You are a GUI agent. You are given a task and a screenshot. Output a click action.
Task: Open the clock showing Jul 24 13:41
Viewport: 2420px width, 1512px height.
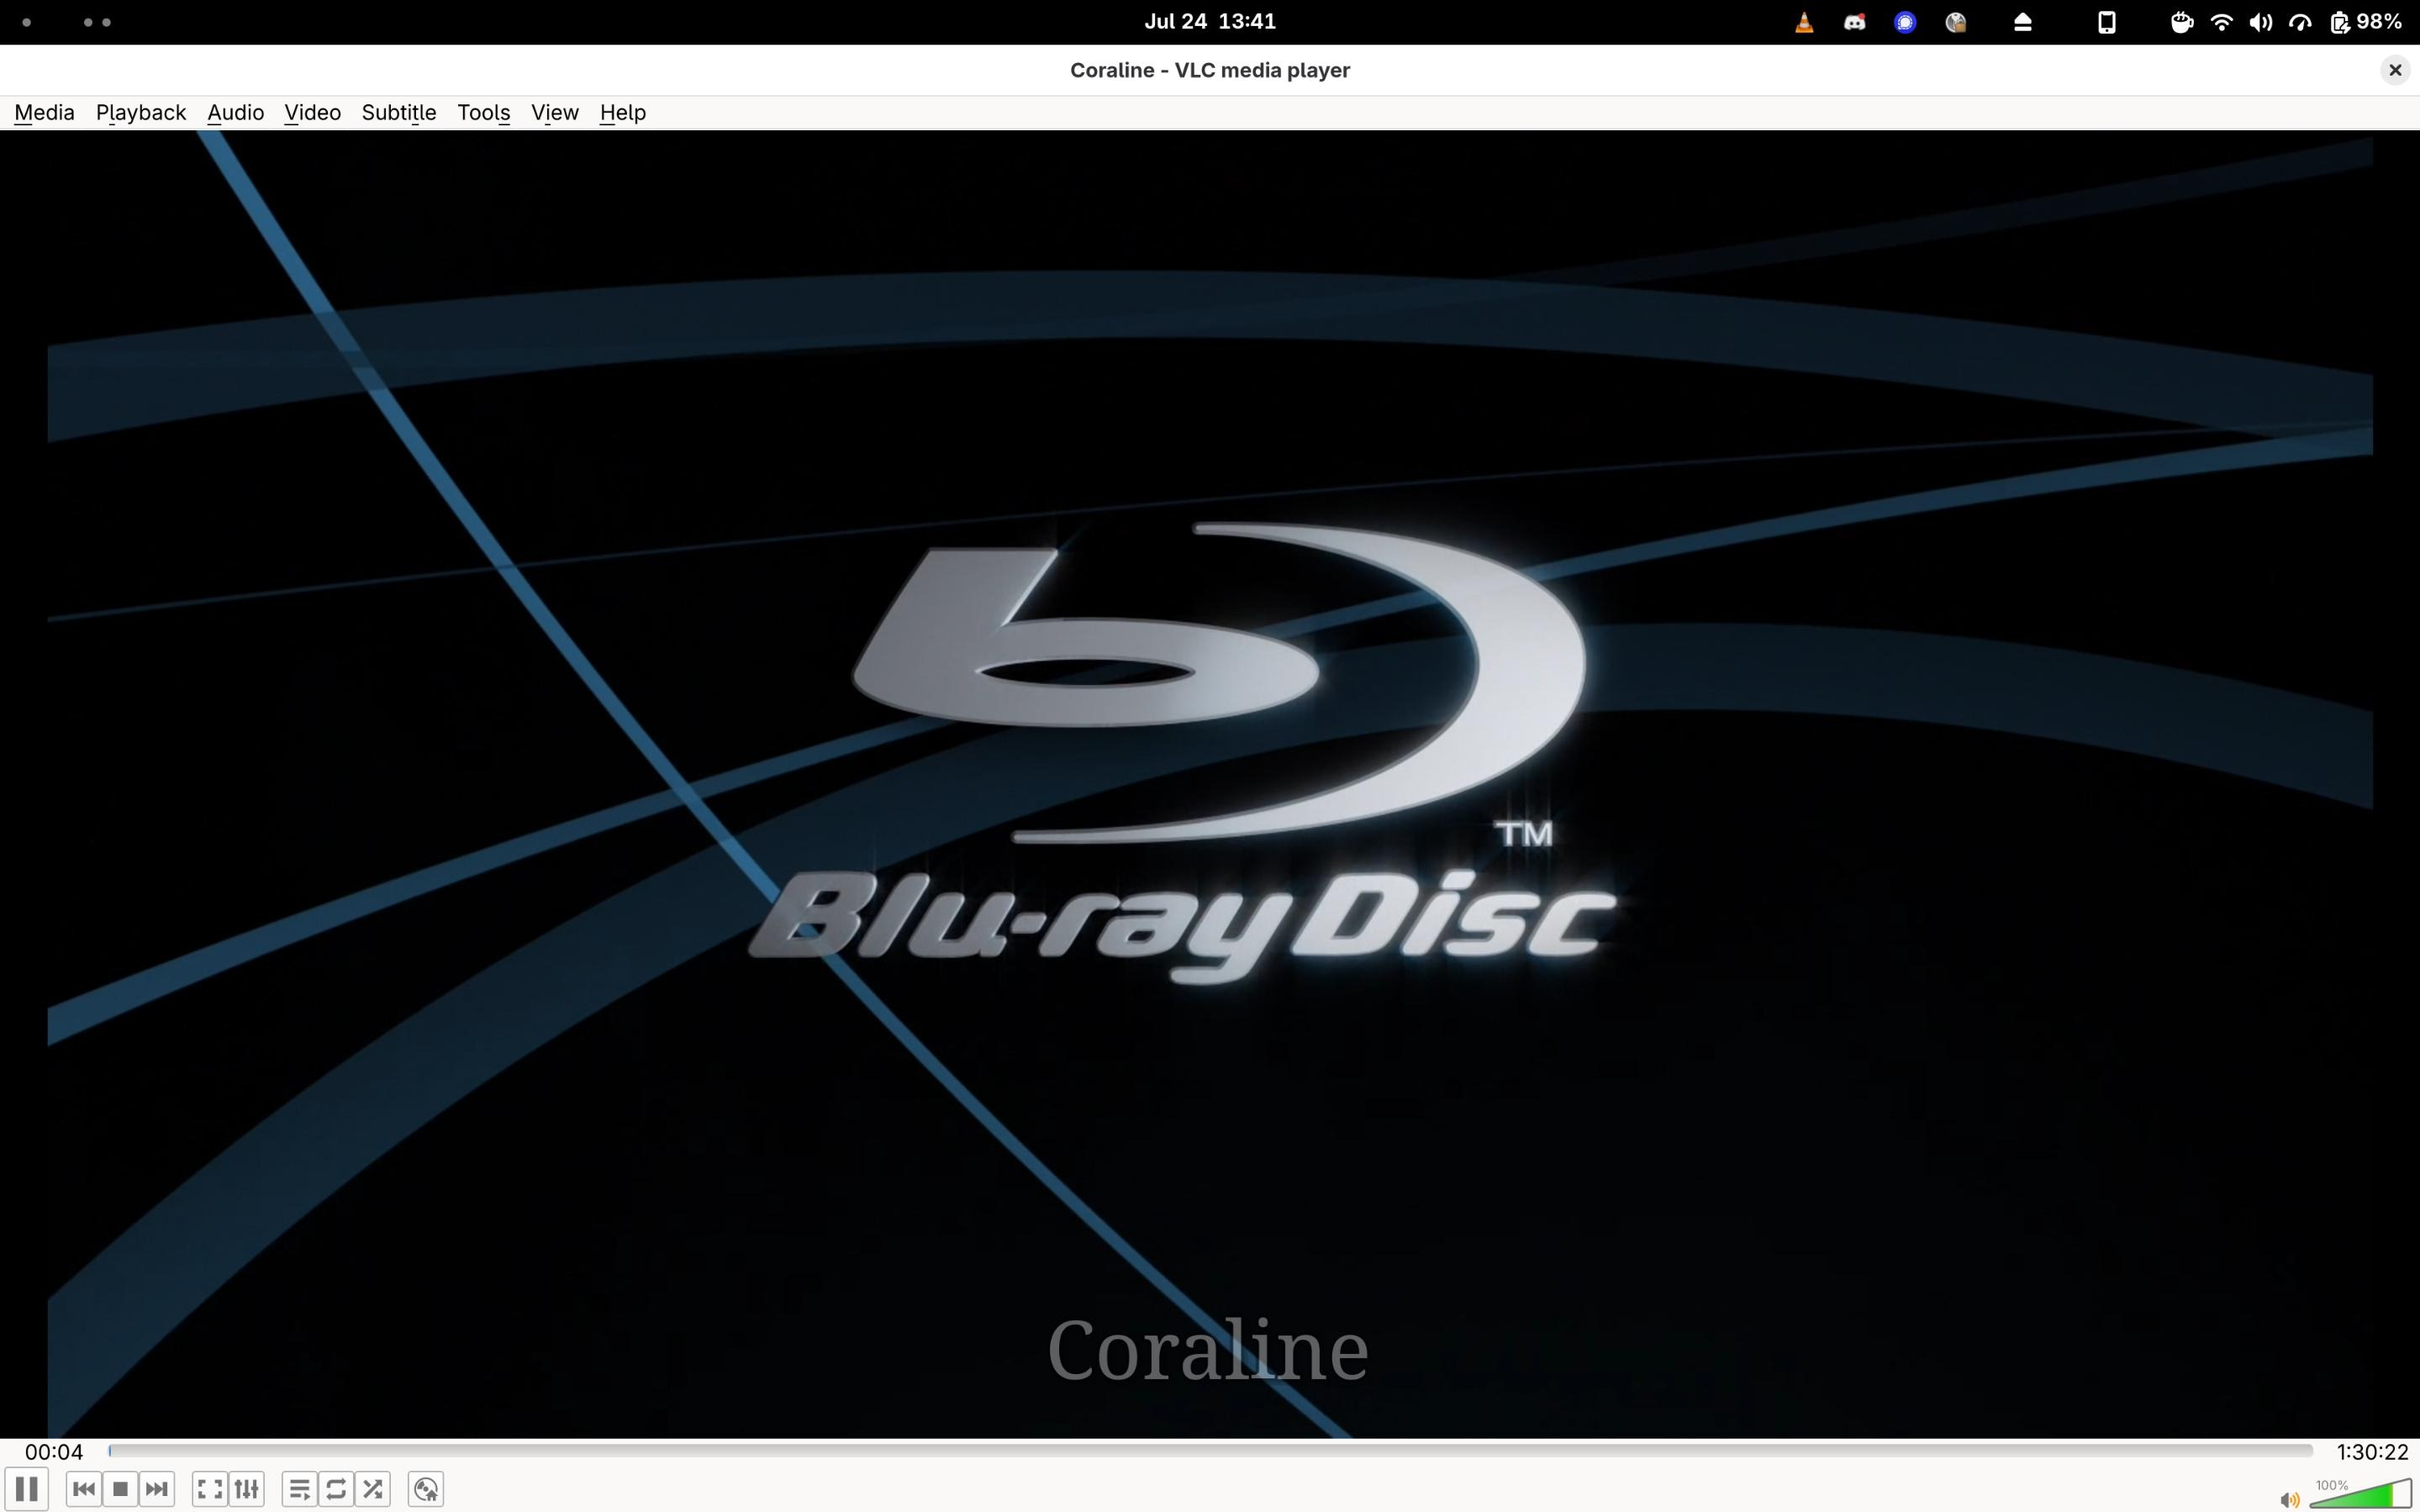pyautogui.click(x=1210, y=22)
